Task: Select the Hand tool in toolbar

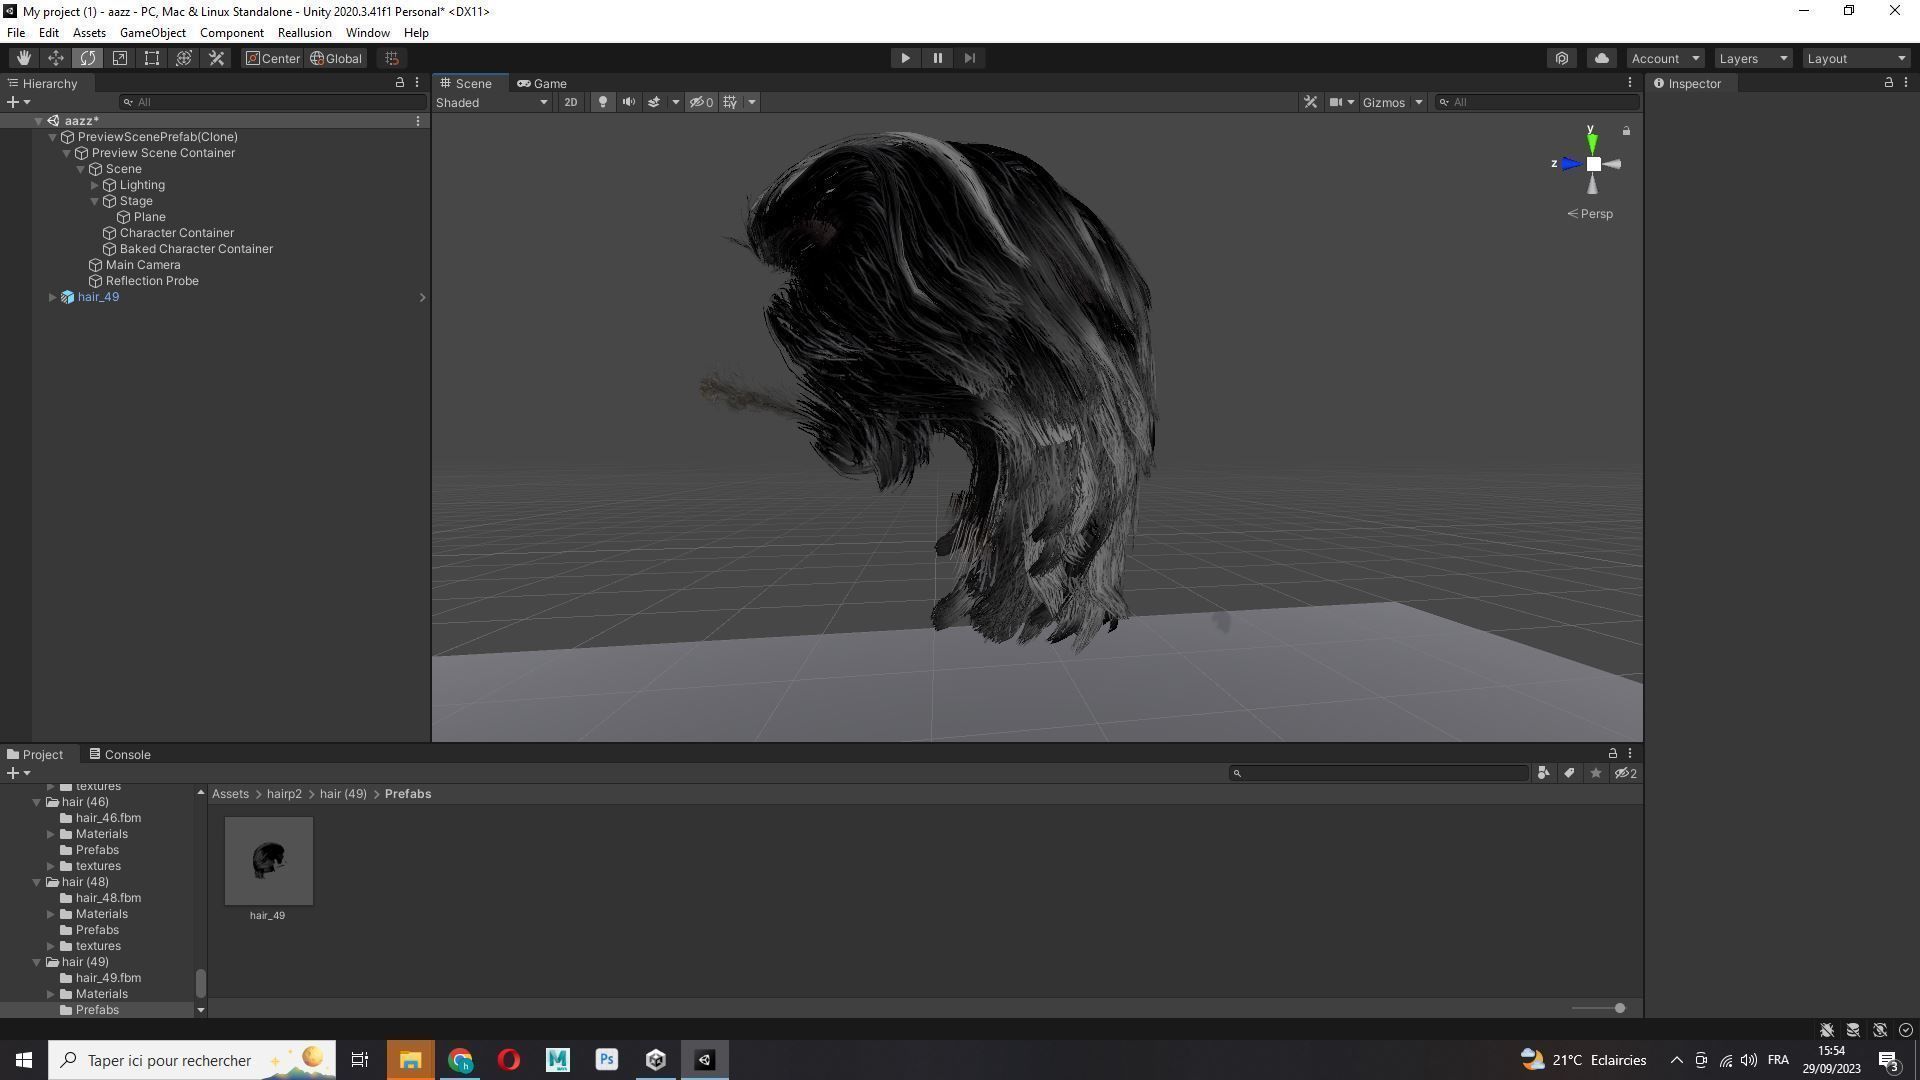Action: 23,58
